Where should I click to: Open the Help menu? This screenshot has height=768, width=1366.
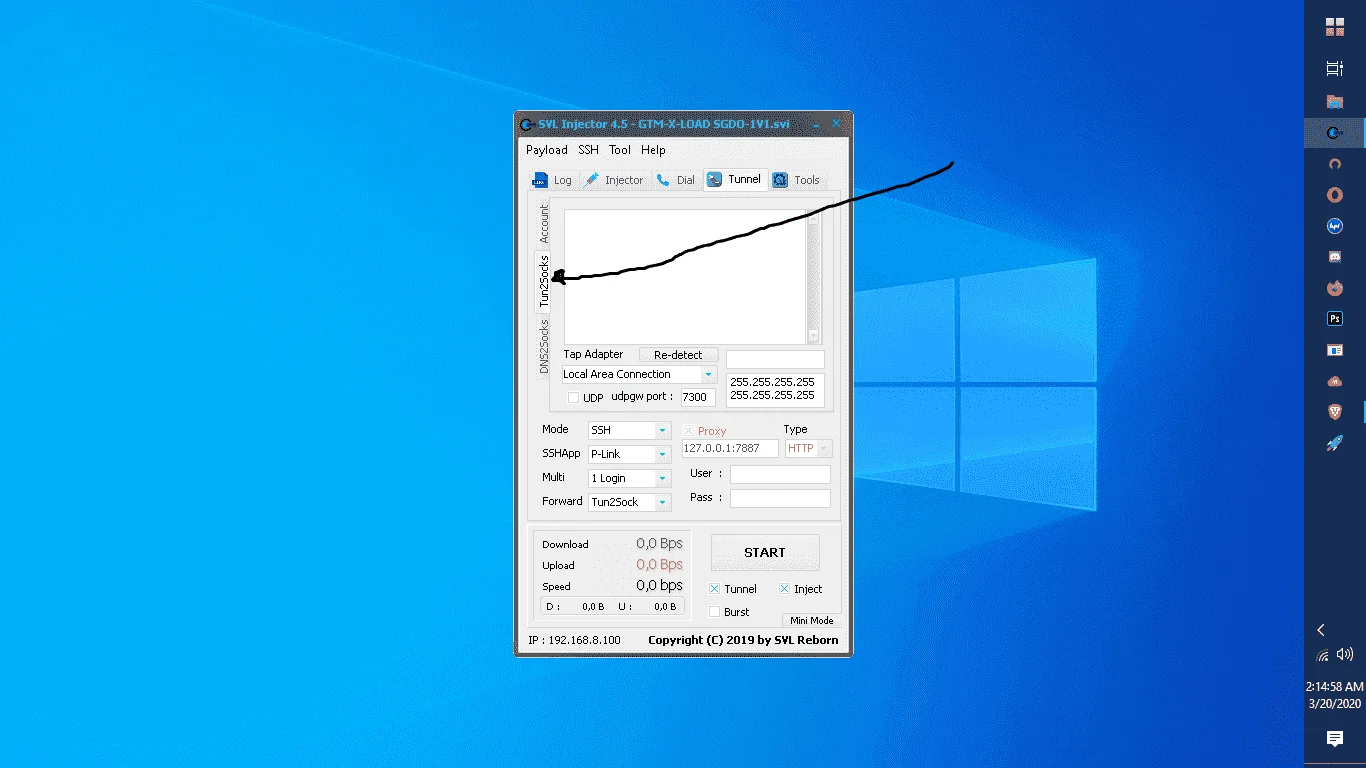click(x=653, y=150)
